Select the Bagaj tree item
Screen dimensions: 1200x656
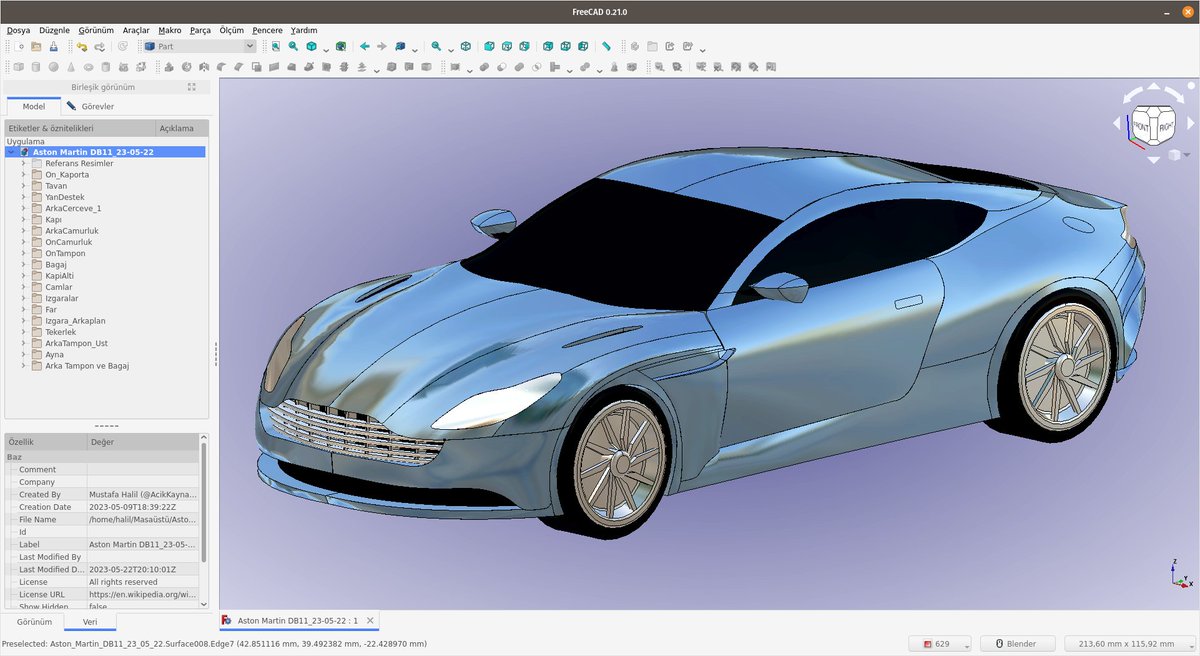(56, 265)
